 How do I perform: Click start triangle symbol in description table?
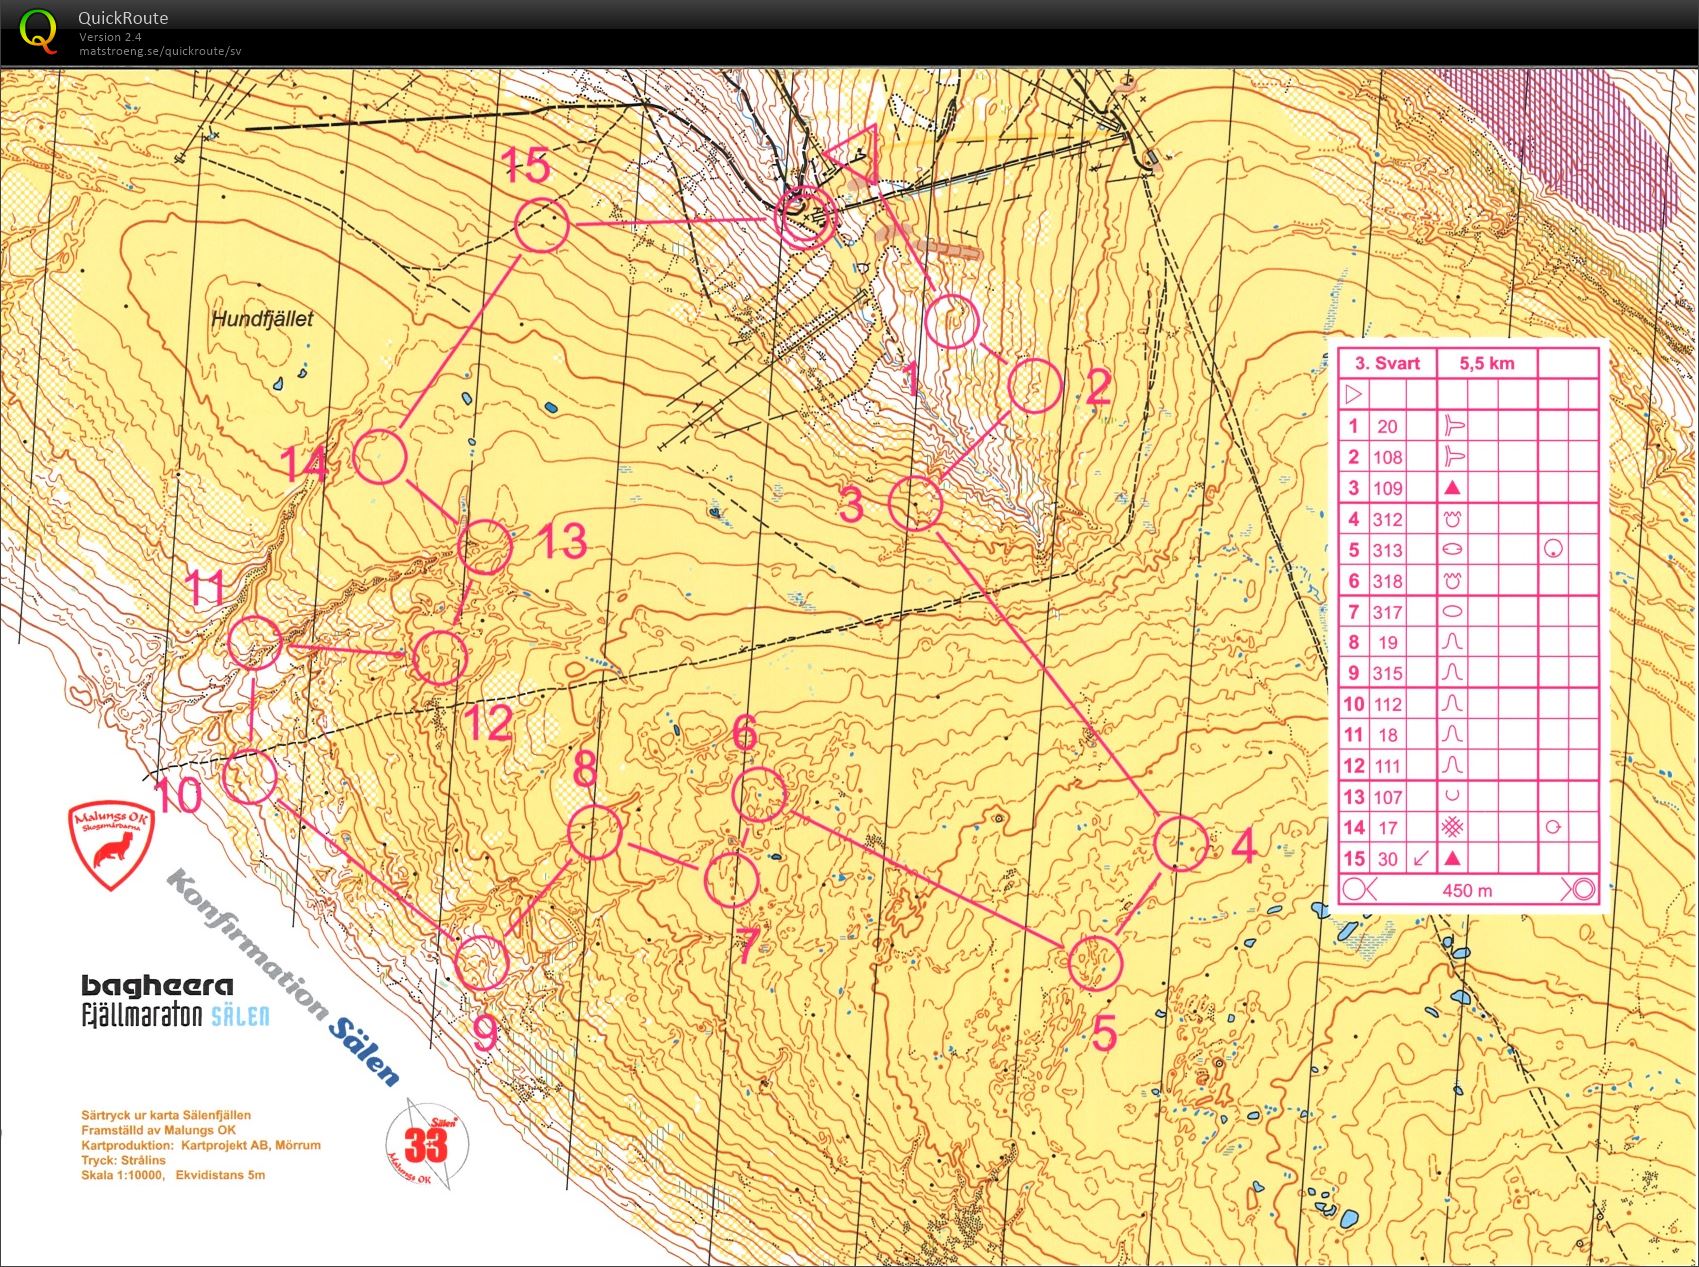click(1354, 394)
